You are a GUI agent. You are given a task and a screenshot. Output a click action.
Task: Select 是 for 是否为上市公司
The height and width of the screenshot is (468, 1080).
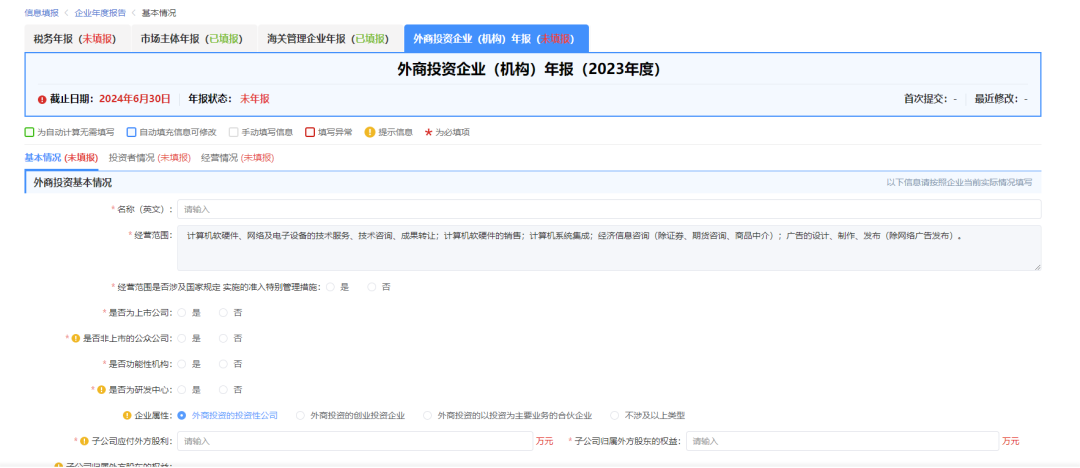(182, 313)
